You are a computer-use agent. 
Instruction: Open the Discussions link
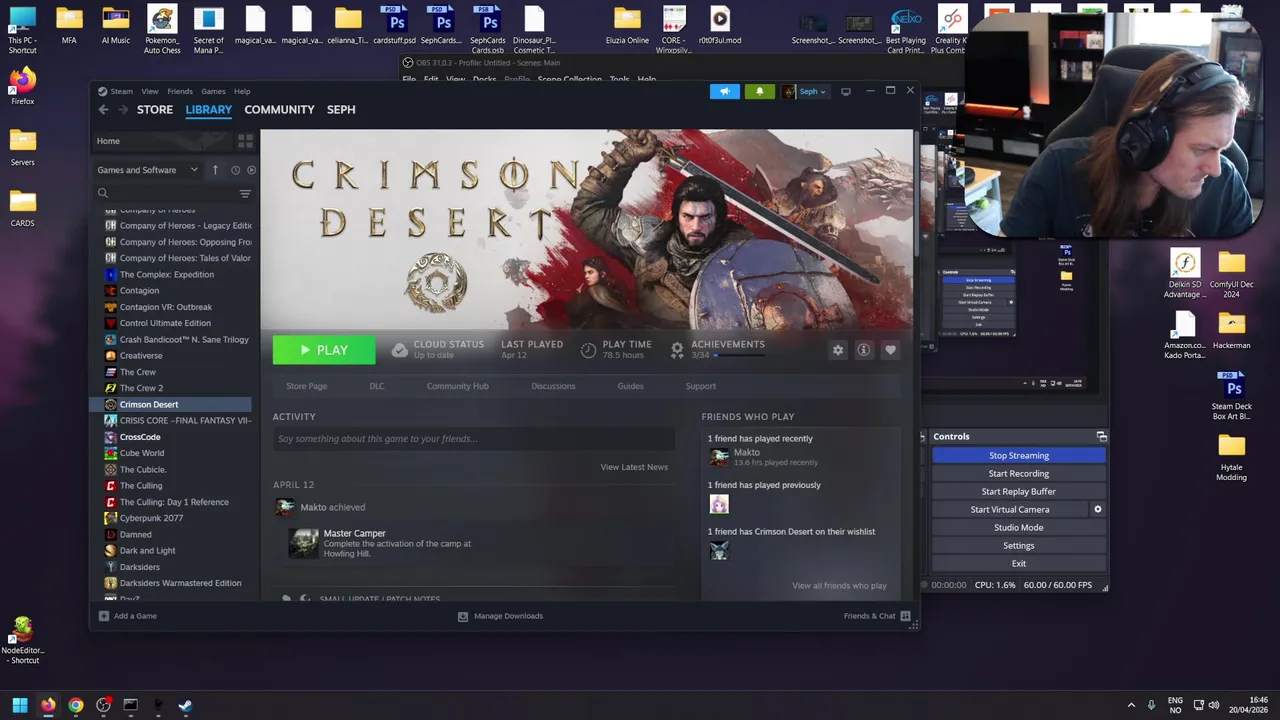(553, 386)
